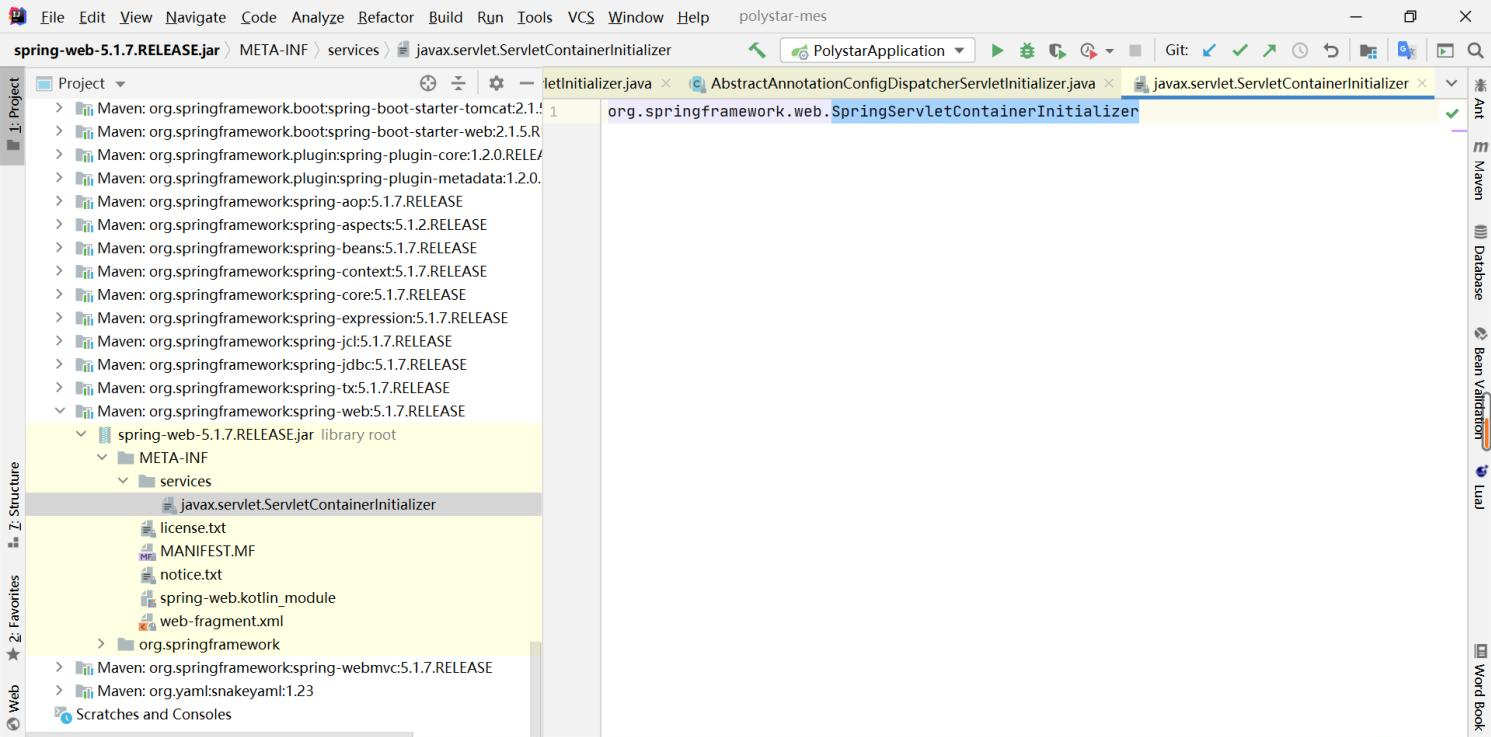Click the META-INF breadcrumb

pyautogui.click(x=273, y=50)
